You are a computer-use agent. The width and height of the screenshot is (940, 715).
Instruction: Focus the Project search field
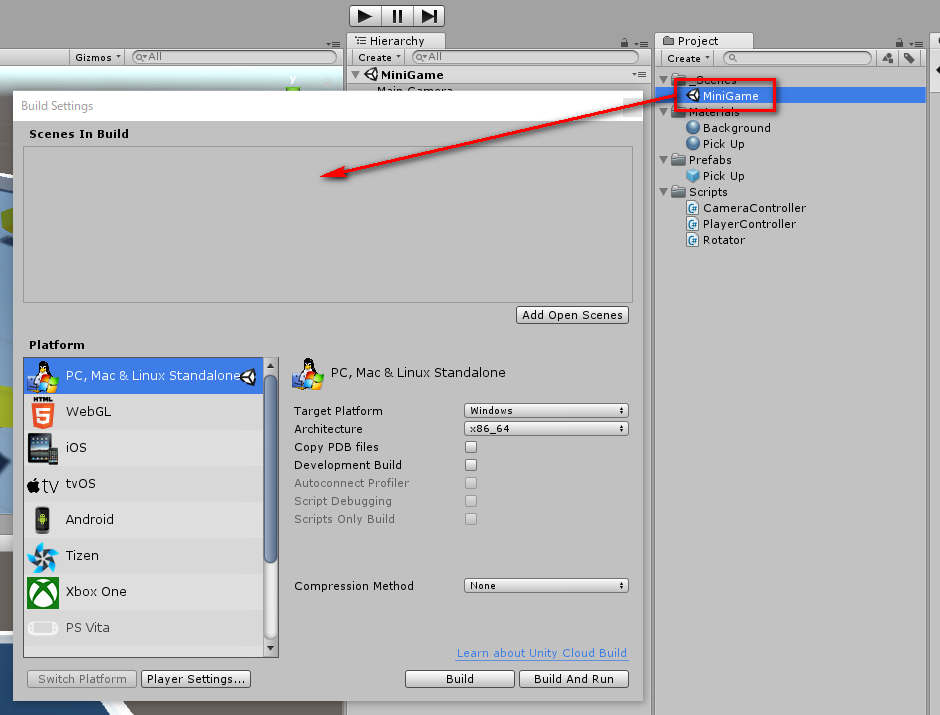pyautogui.click(x=797, y=58)
